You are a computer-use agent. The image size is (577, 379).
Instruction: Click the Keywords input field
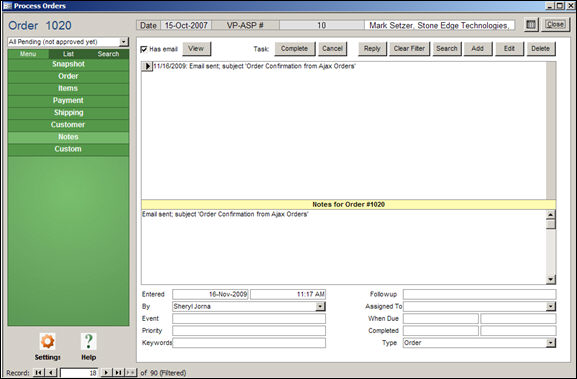pyautogui.click(x=249, y=343)
